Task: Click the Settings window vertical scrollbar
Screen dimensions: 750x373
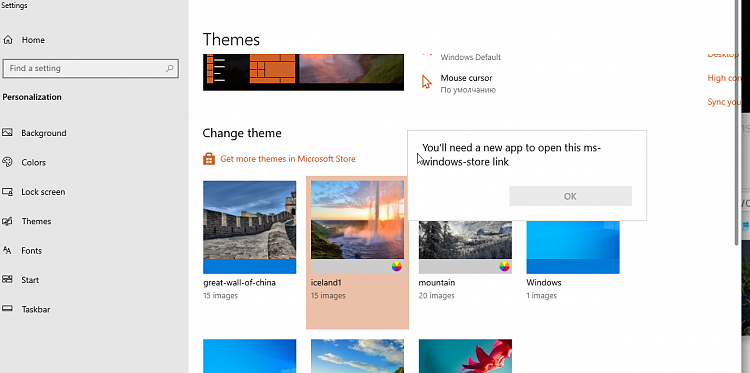Action: [x=737, y=122]
